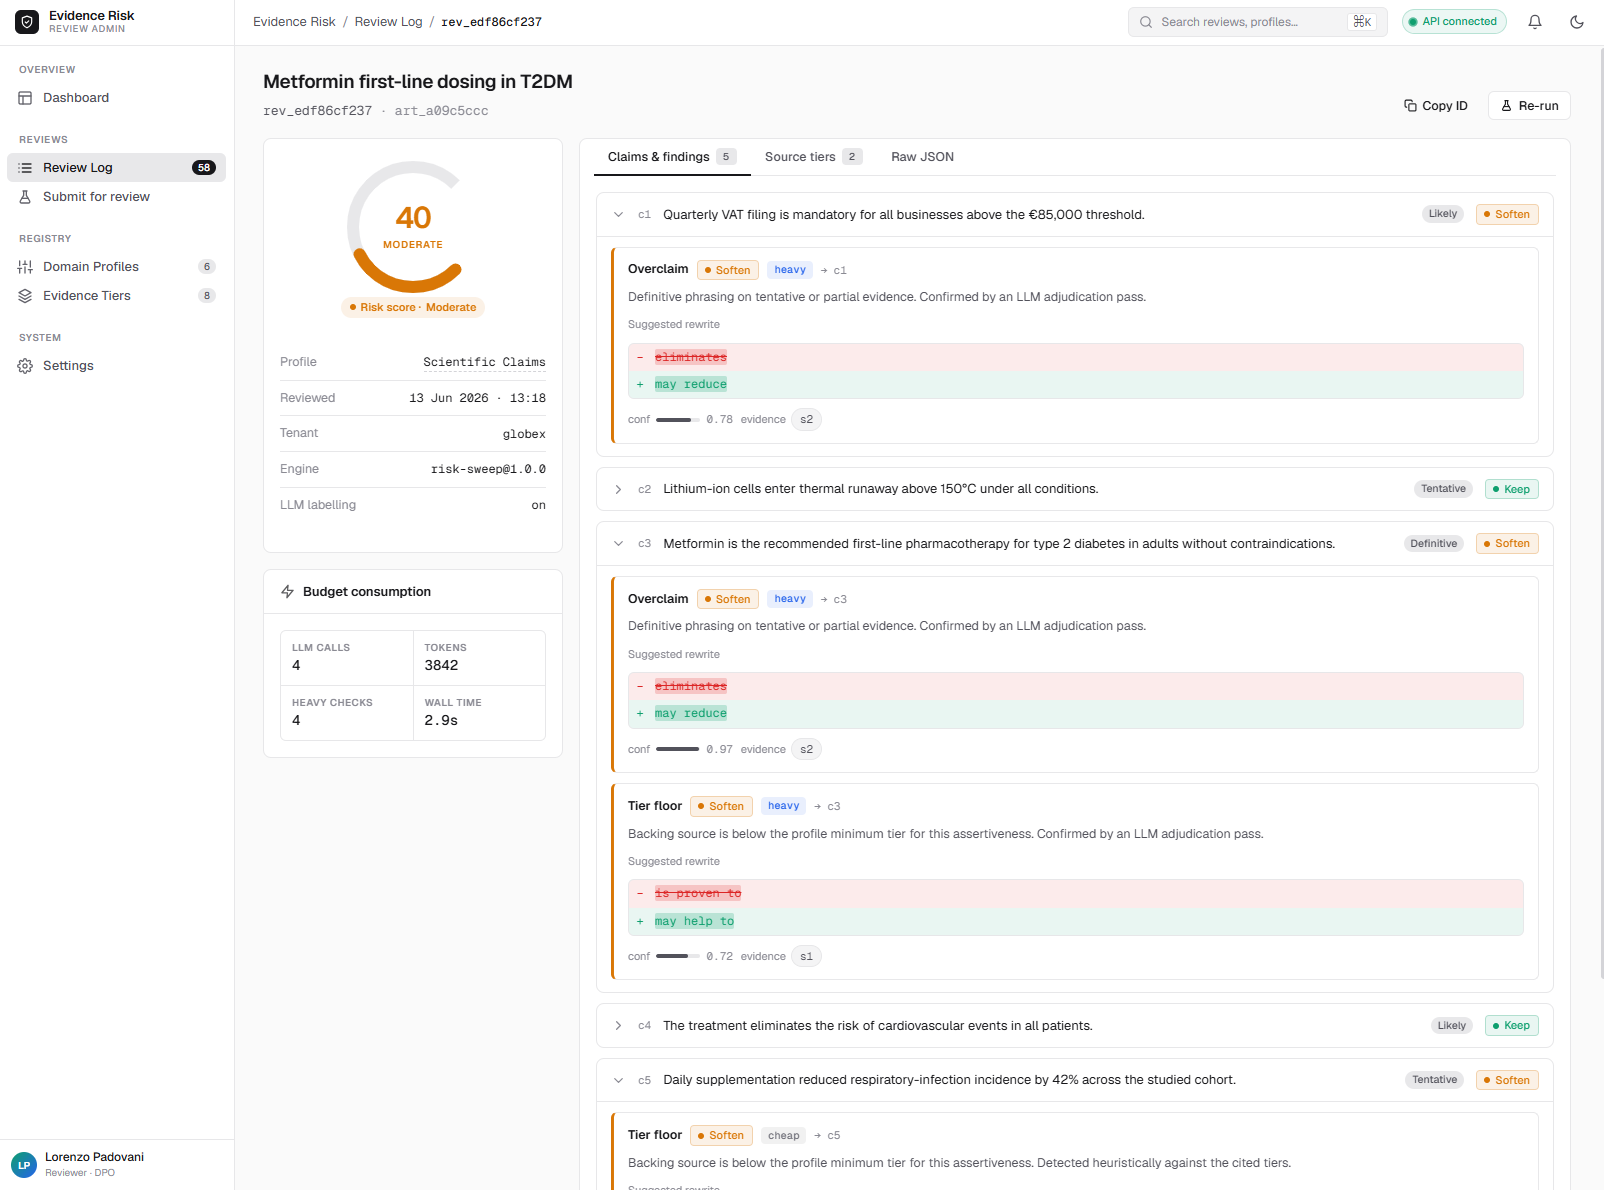The height and width of the screenshot is (1190, 1604).
Task: Switch to Source tiers tab
Action: [813, 157]
